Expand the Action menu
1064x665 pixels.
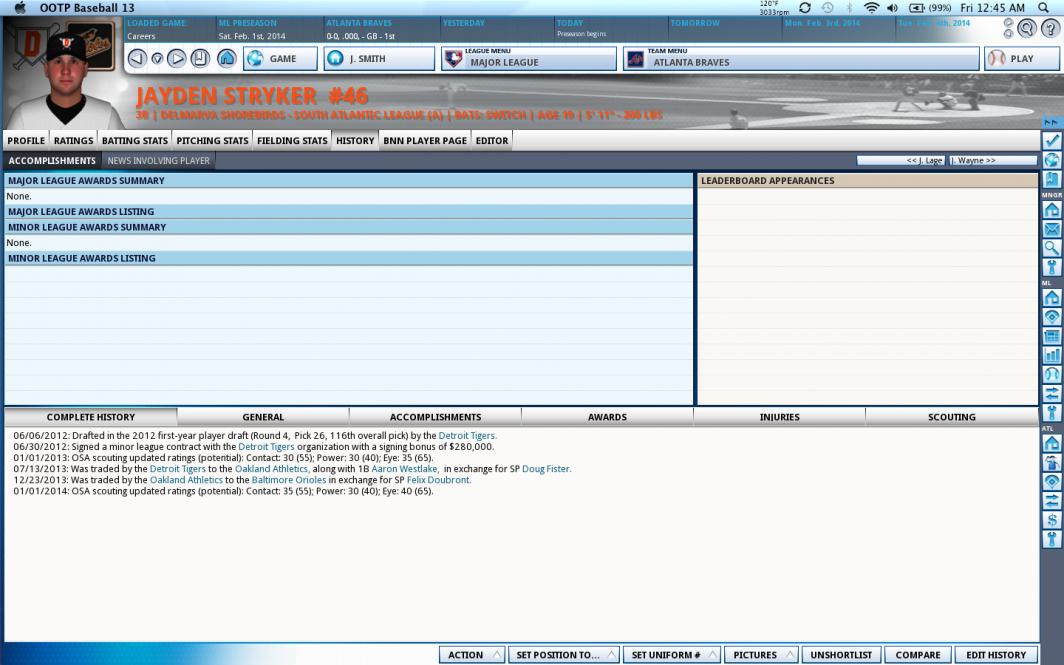[x=472, y=655]
